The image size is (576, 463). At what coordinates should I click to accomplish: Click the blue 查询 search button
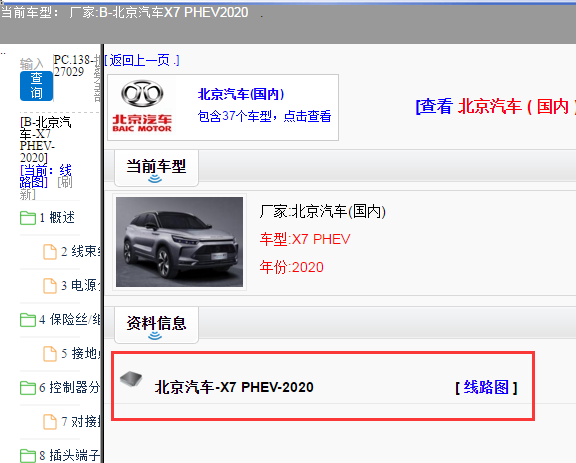[x=36, y=86]
